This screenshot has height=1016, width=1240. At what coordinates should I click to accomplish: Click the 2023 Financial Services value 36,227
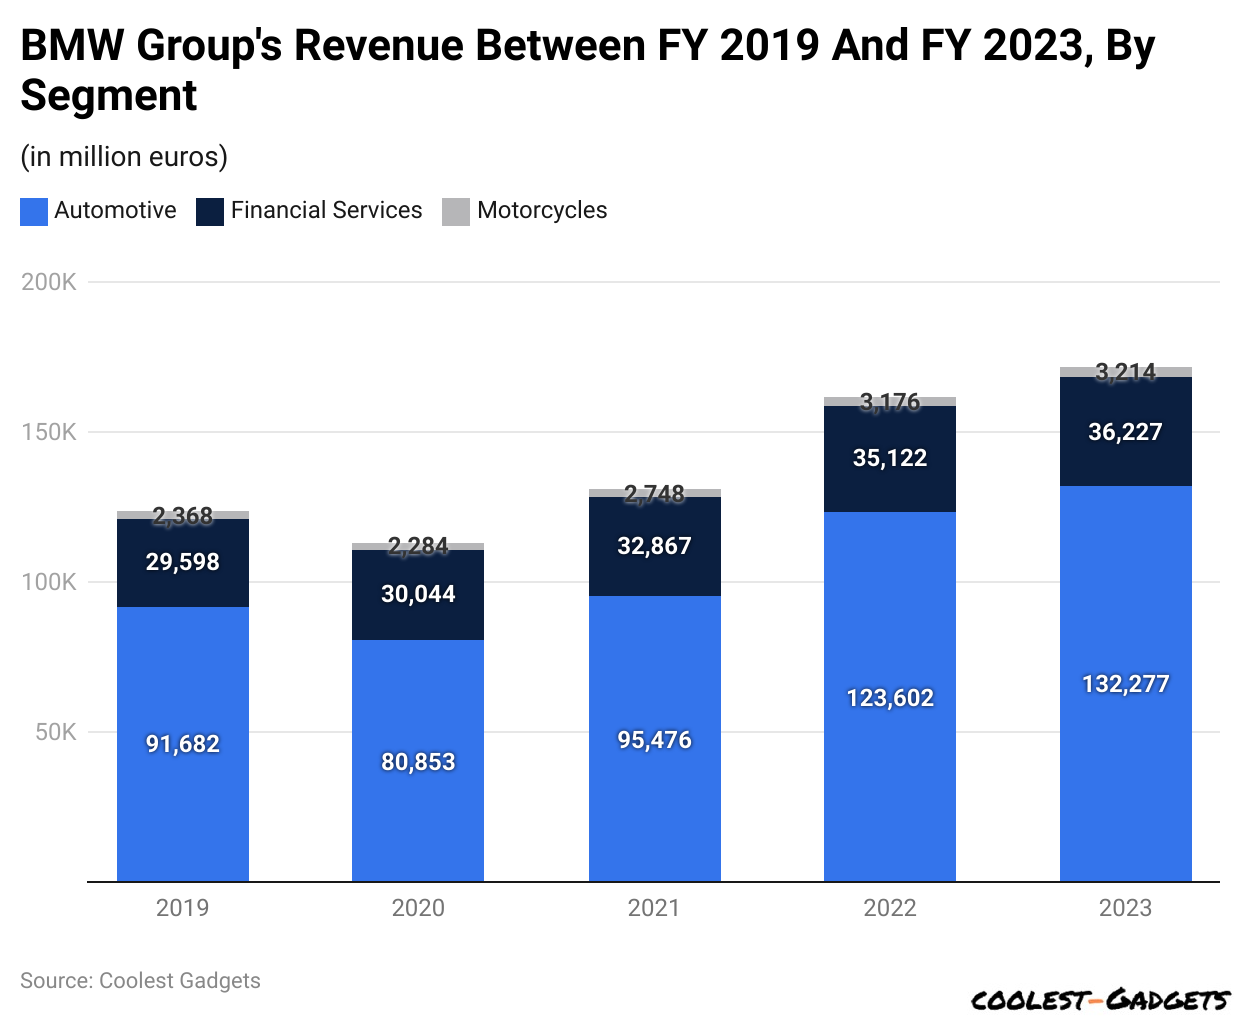point(1126,432)
